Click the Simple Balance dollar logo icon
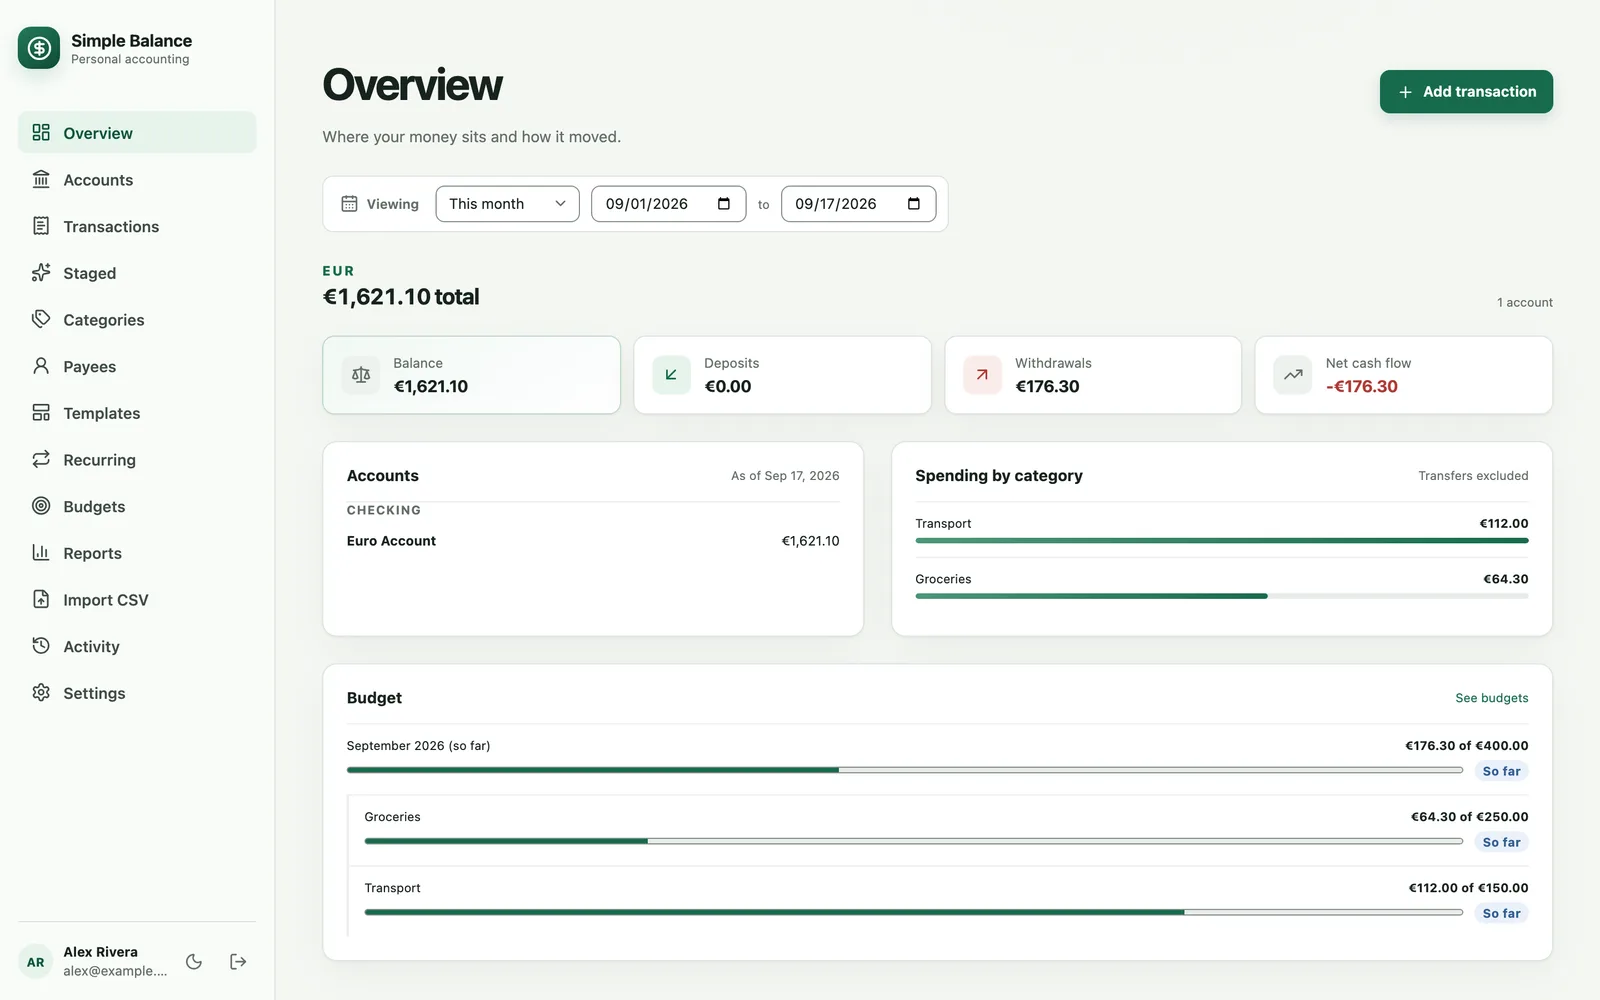Screen dimensions: 1600x1000 tap(39, 48)
